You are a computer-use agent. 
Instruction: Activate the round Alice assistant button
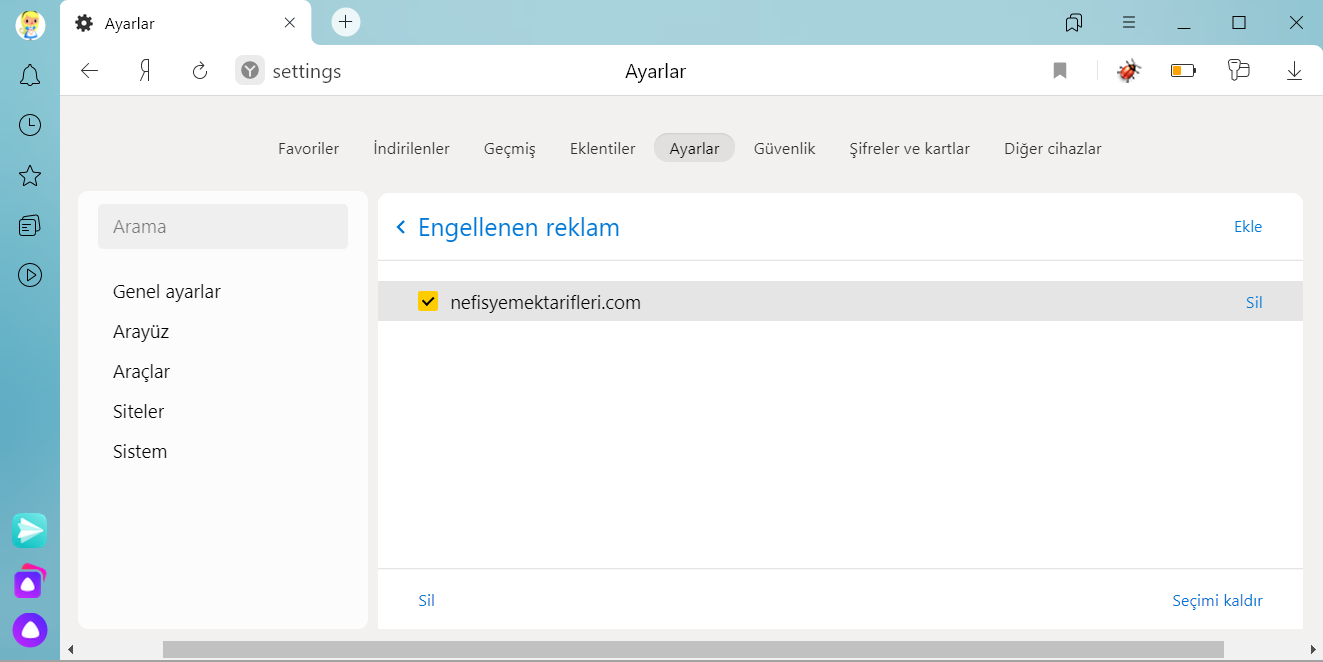click(30, 630)
